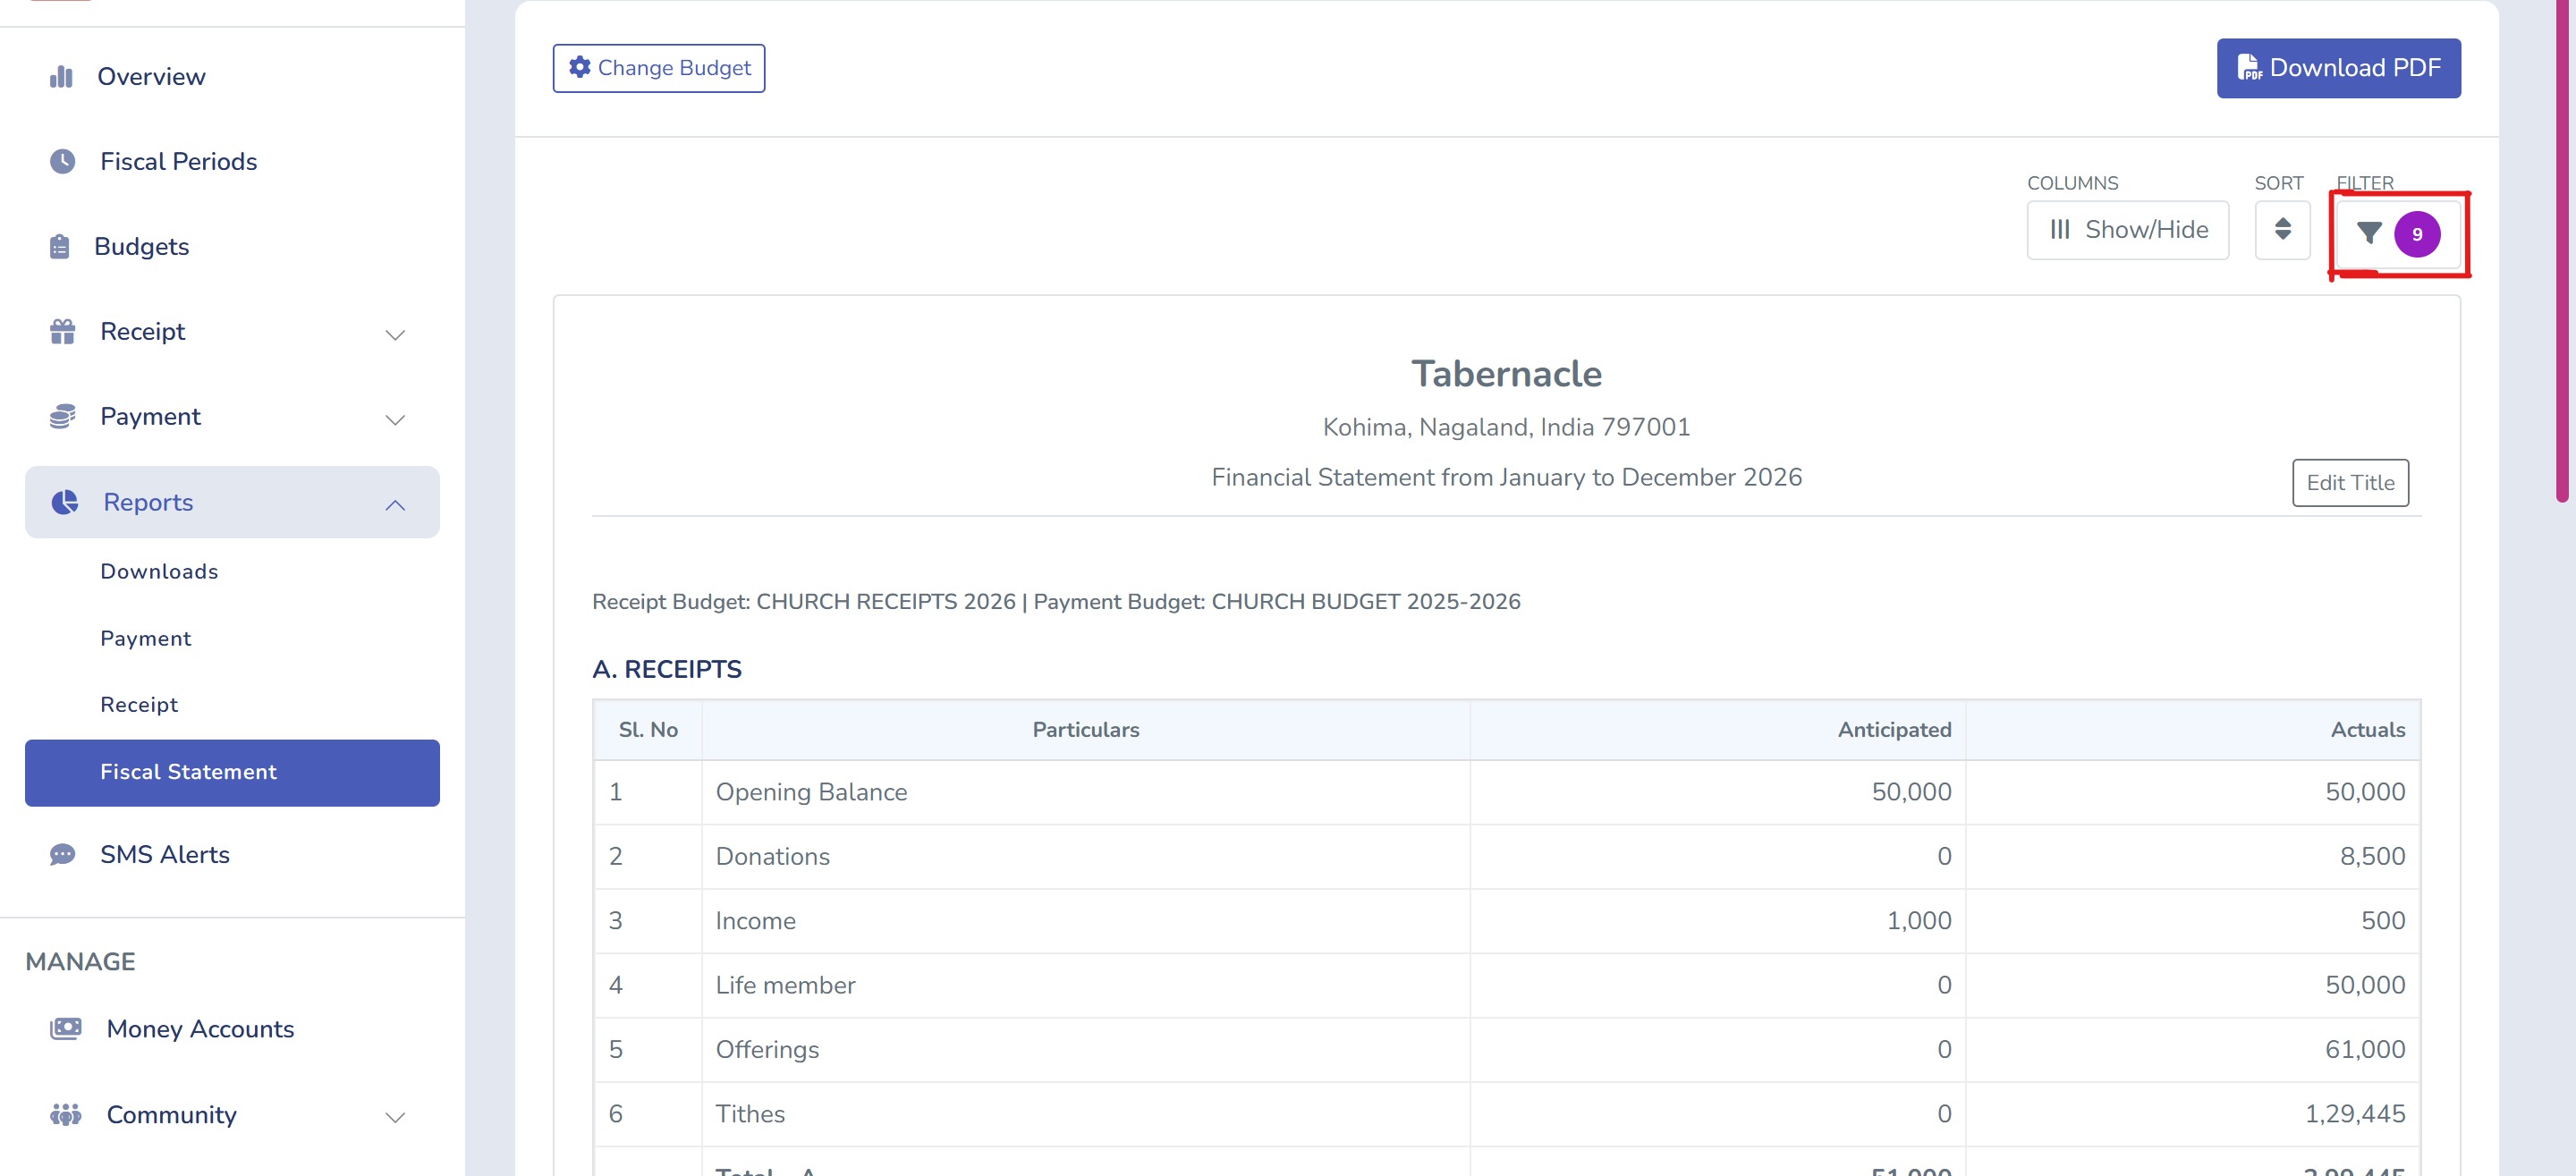Click the columns icon in Show/Hide
Screen dimensions: 2576x1176
[2060, 230]
